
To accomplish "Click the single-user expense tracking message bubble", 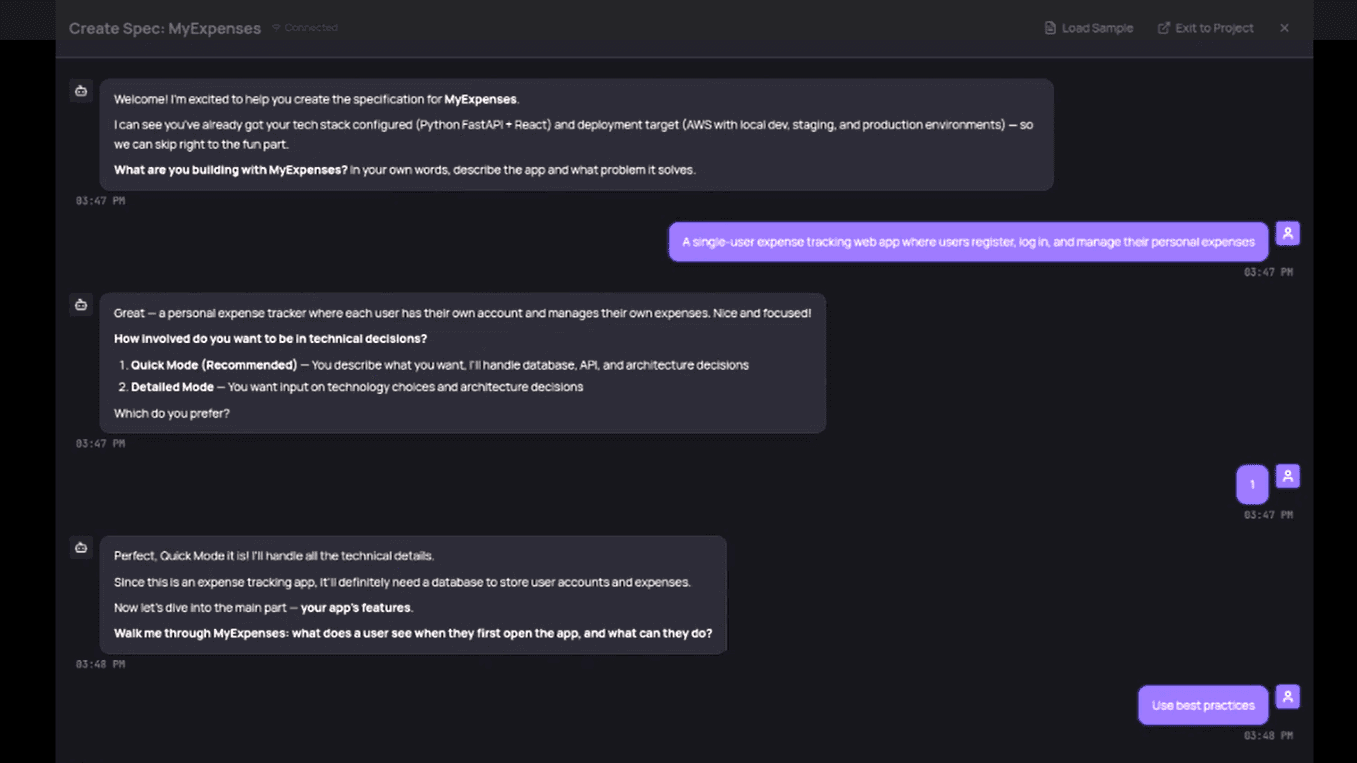I will 967,242.
